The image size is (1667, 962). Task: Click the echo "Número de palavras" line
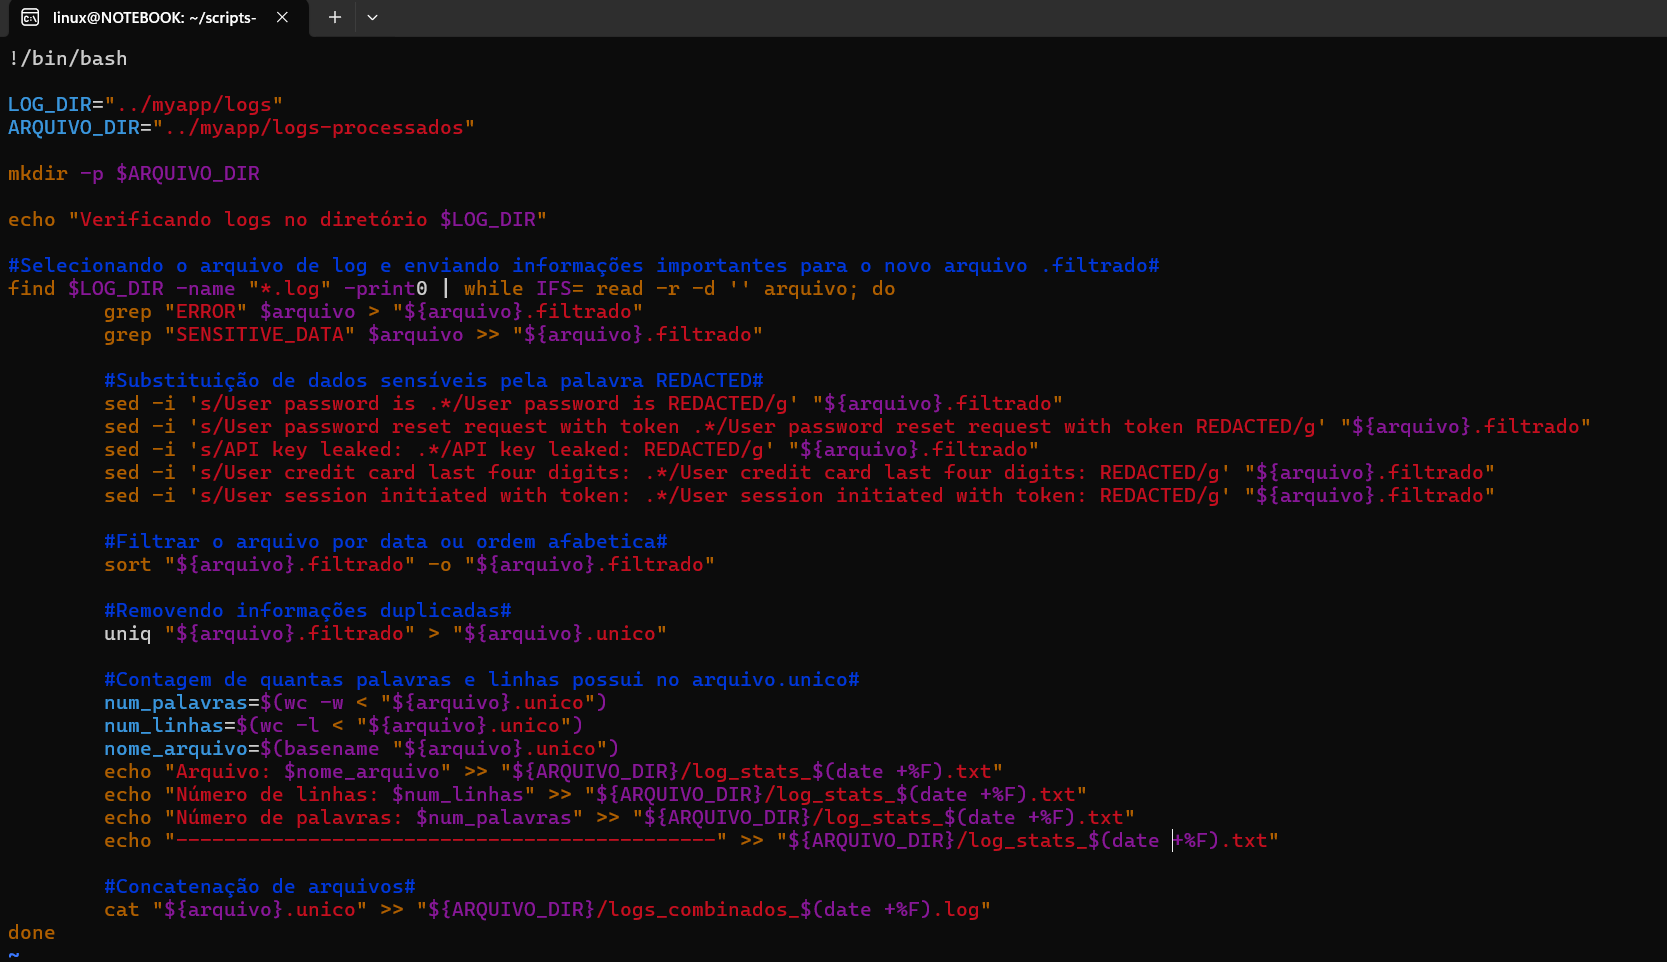point(619,817)
